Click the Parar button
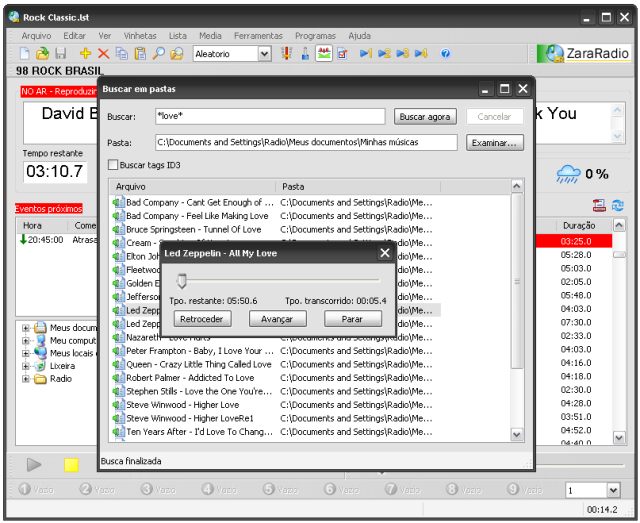 (352, 319)
